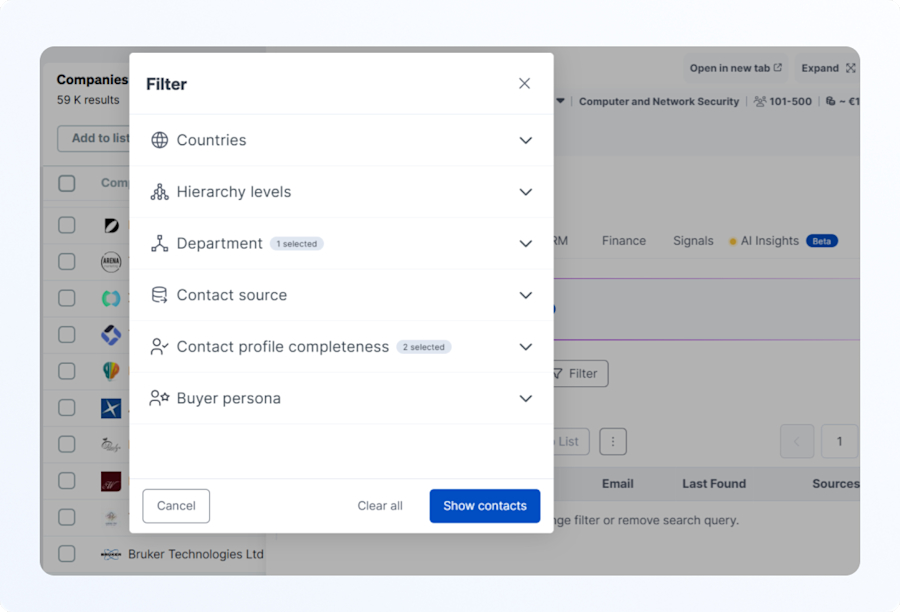Expand the Buyer persona chevron
This screenshot has width=900, height=612.
click(x=525, y=399)
